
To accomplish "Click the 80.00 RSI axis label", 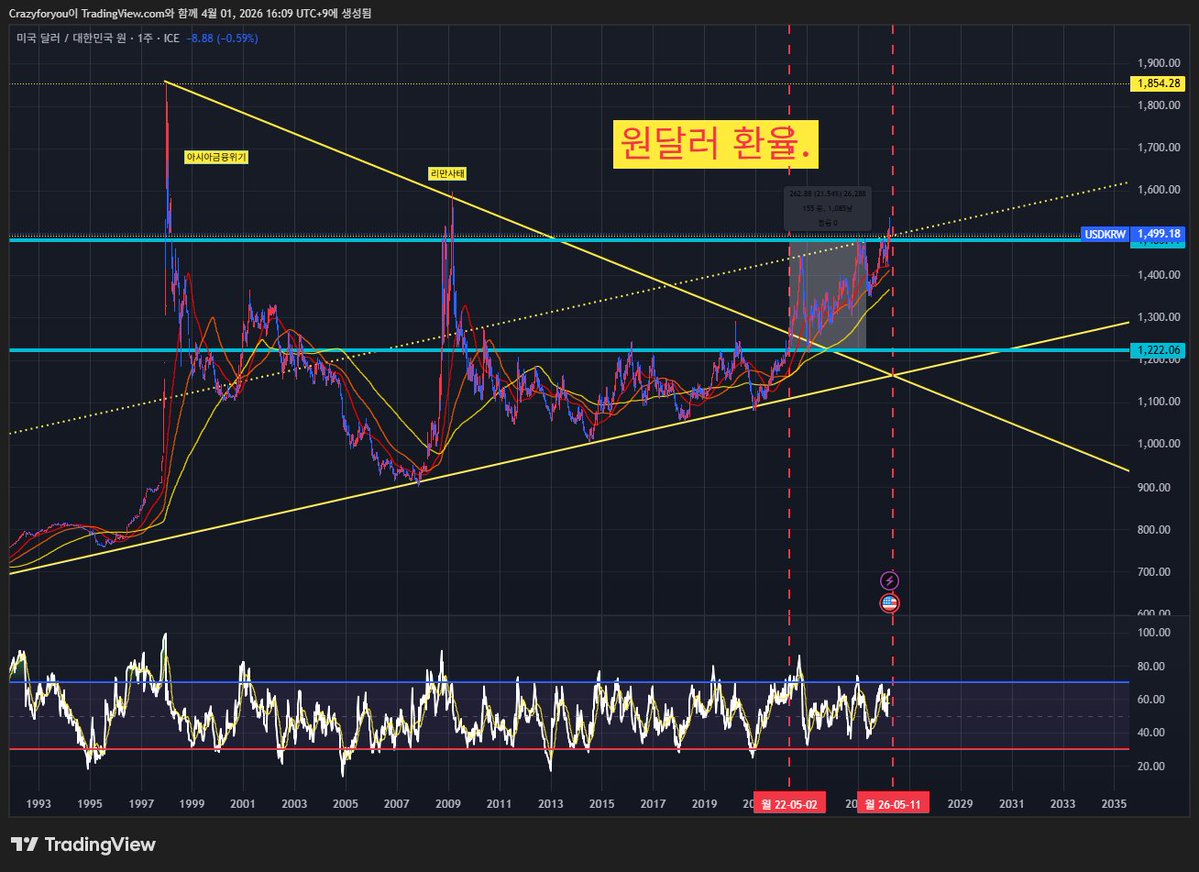I will click(1151, 666).
